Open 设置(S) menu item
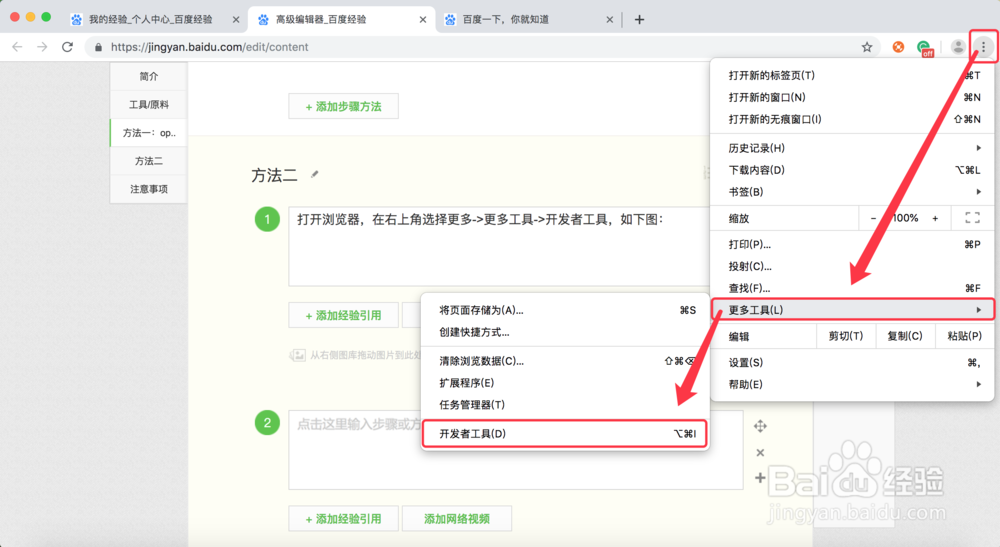 (851, 362)
